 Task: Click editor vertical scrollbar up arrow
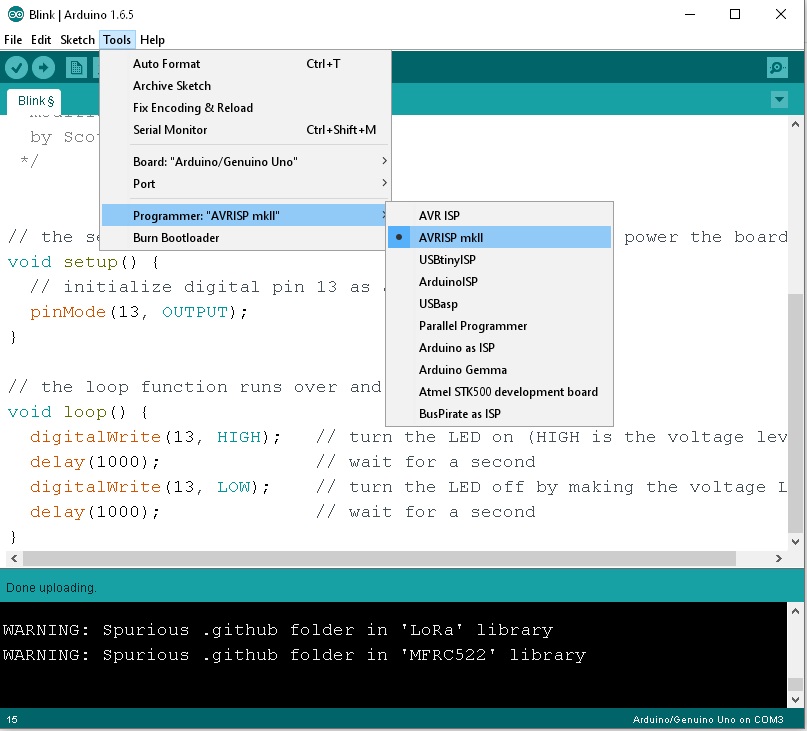tap(795, 124)
